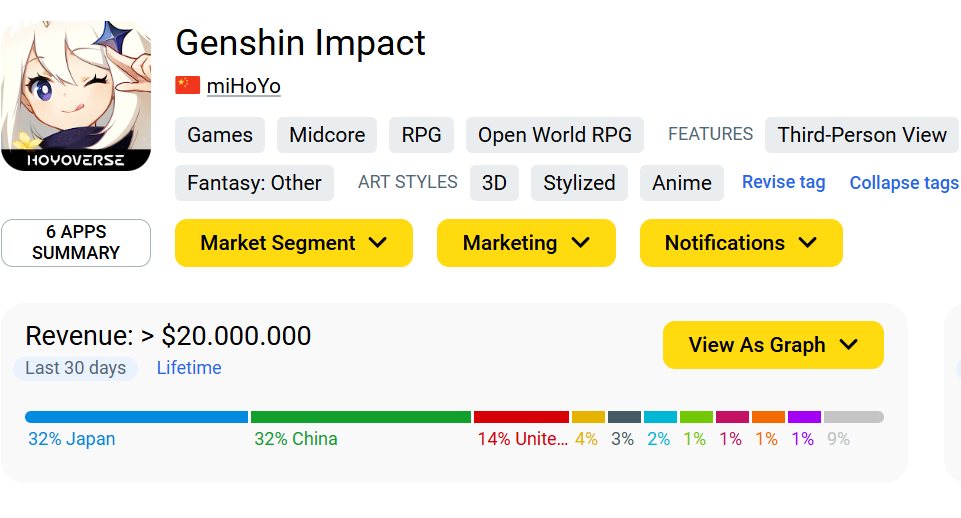Select the Open World RPG tag
This screenshot has width=961, height=518.
point(555,135)
